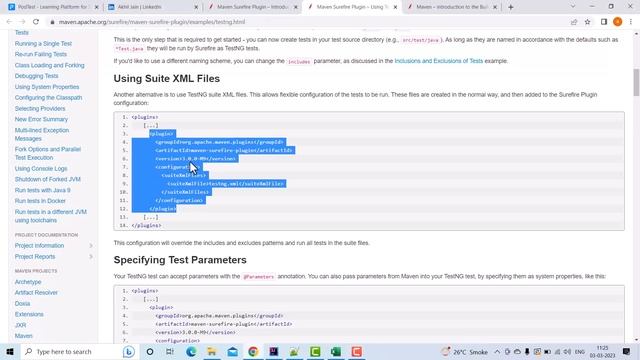Open tab search dropdown arrow

point(573,7)
